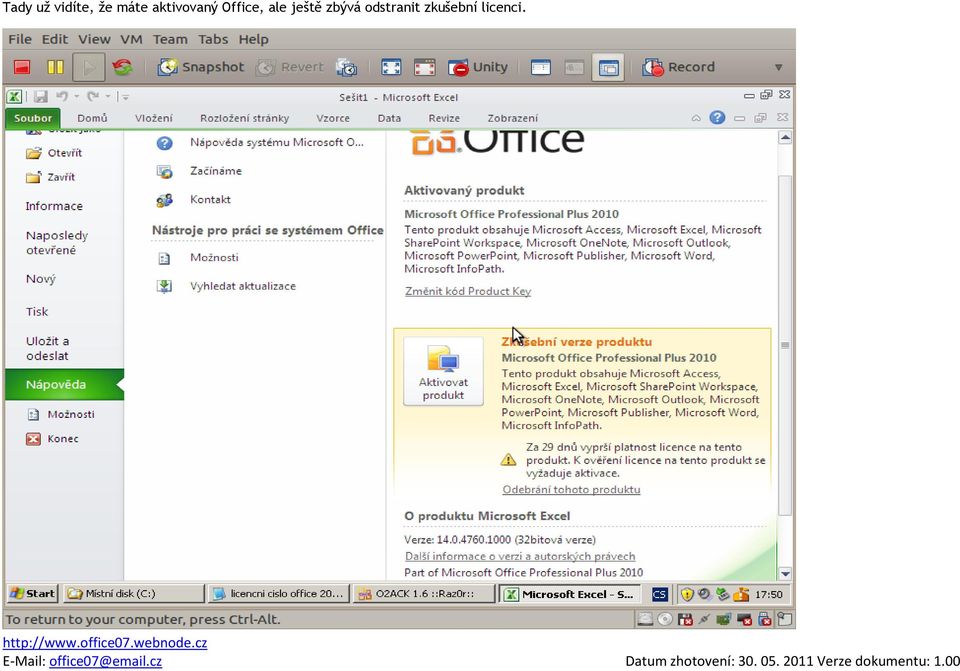Click the quick switch mode icon
Image resolution: width=960 pixels, height=671 pixels.
pos(424,67)
